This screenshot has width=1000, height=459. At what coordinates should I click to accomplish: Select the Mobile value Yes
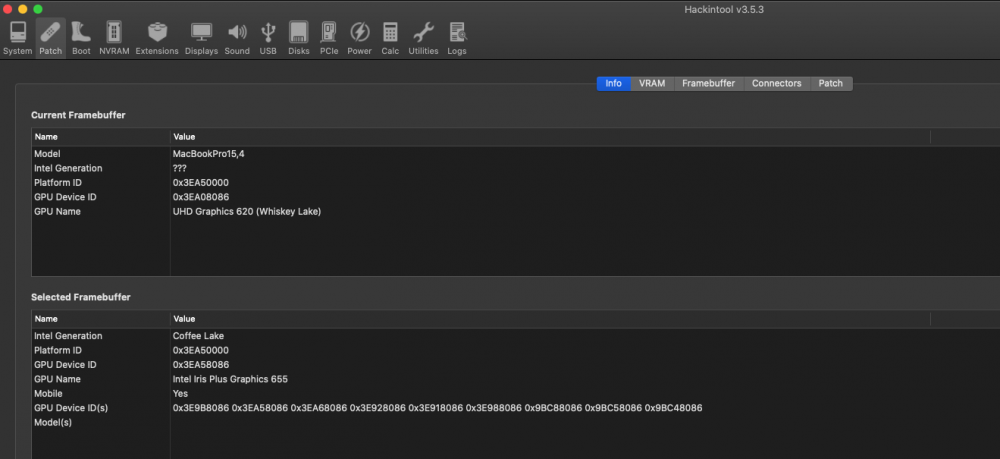(180, 394)
